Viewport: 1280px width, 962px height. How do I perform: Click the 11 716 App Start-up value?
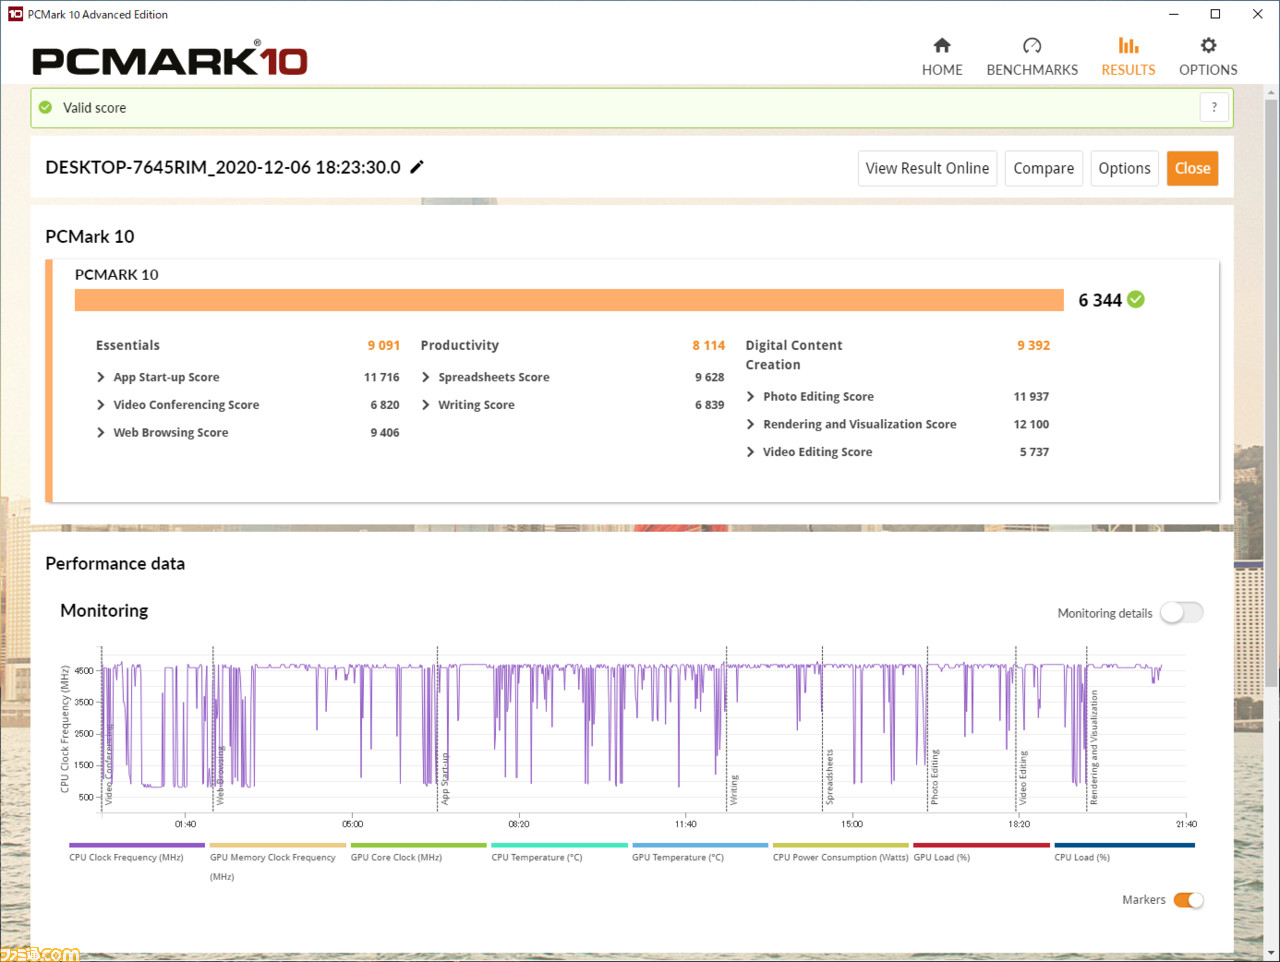(x=381, y=377)
